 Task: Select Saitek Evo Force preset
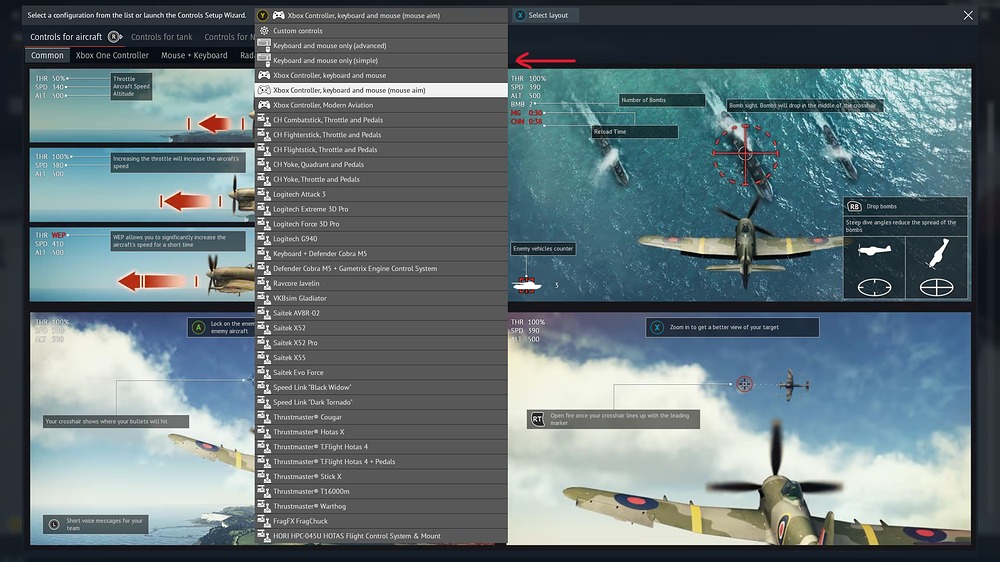coord(381,373)
